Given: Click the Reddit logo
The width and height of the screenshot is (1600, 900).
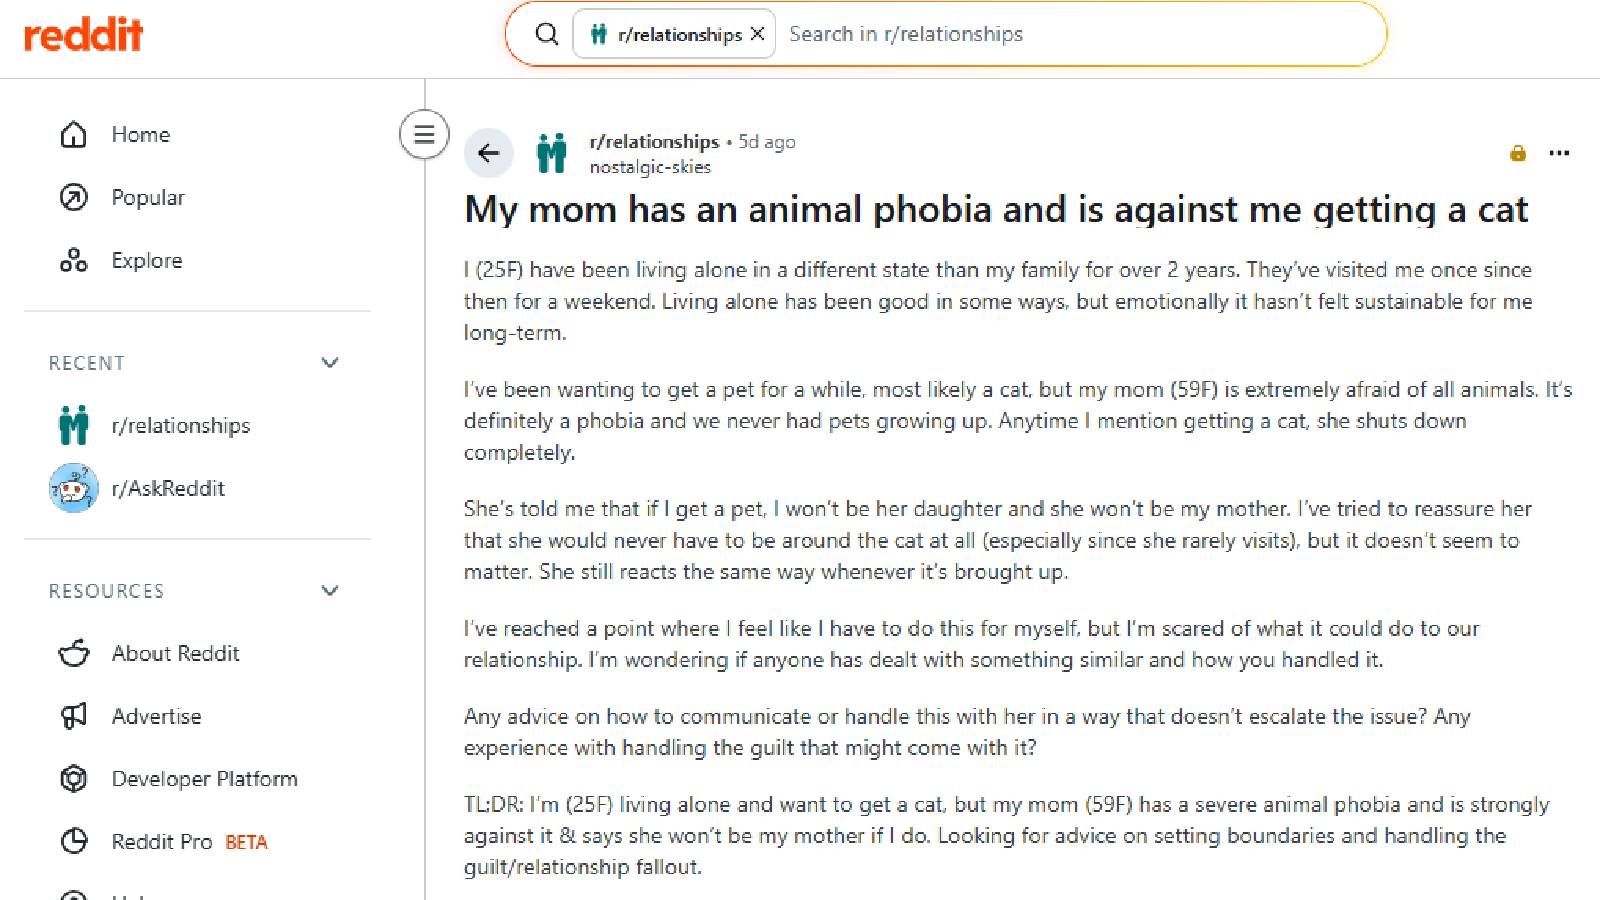Looking at the screenshot, I should (84, 35).
